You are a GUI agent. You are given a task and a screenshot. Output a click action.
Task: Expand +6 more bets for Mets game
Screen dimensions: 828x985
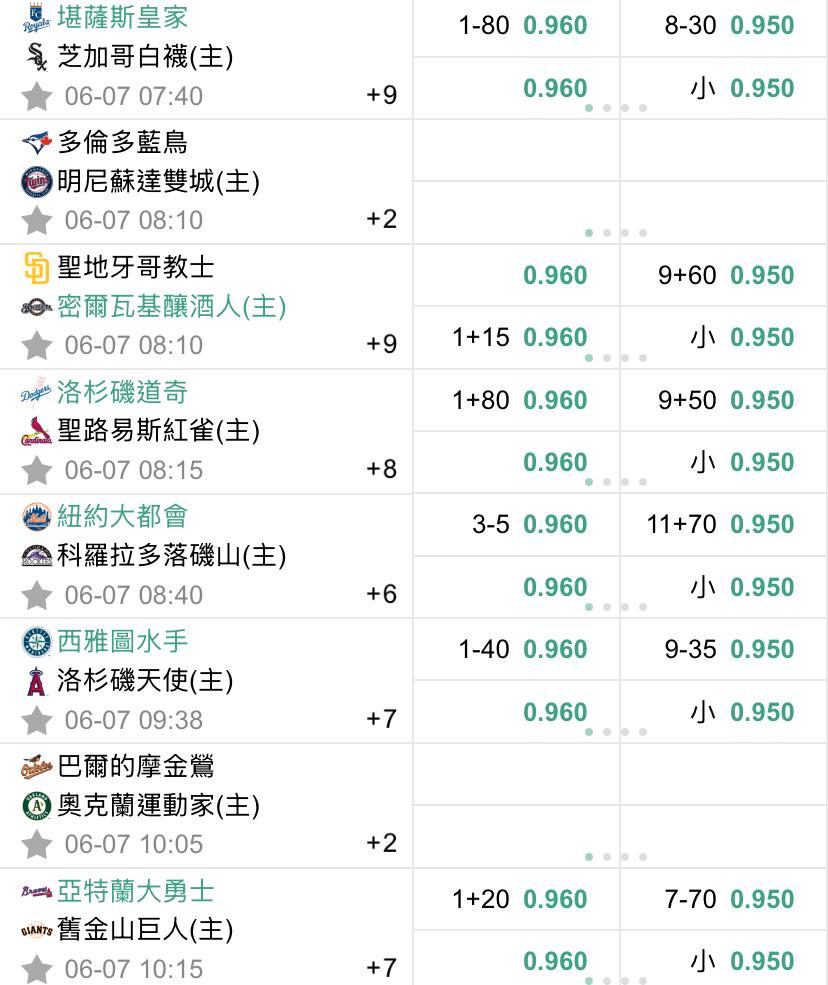coord(381,594)
